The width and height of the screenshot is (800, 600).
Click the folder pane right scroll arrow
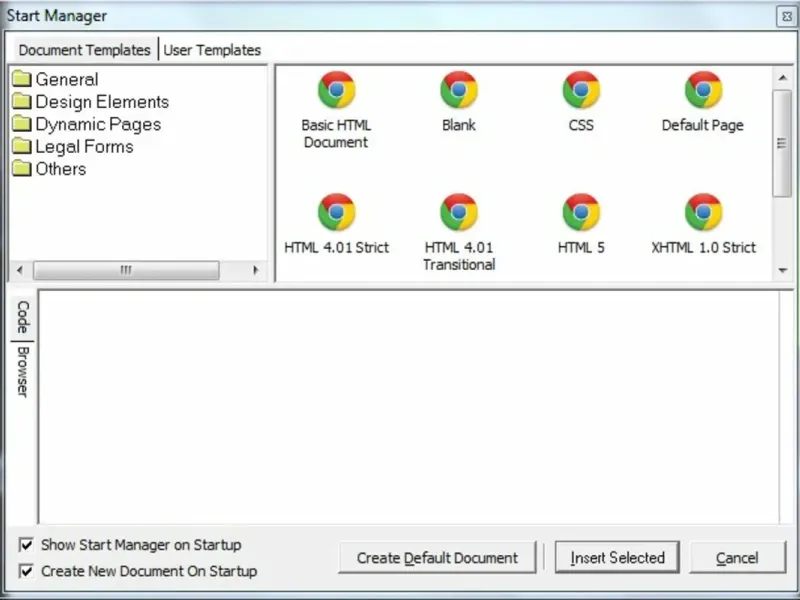256,270
